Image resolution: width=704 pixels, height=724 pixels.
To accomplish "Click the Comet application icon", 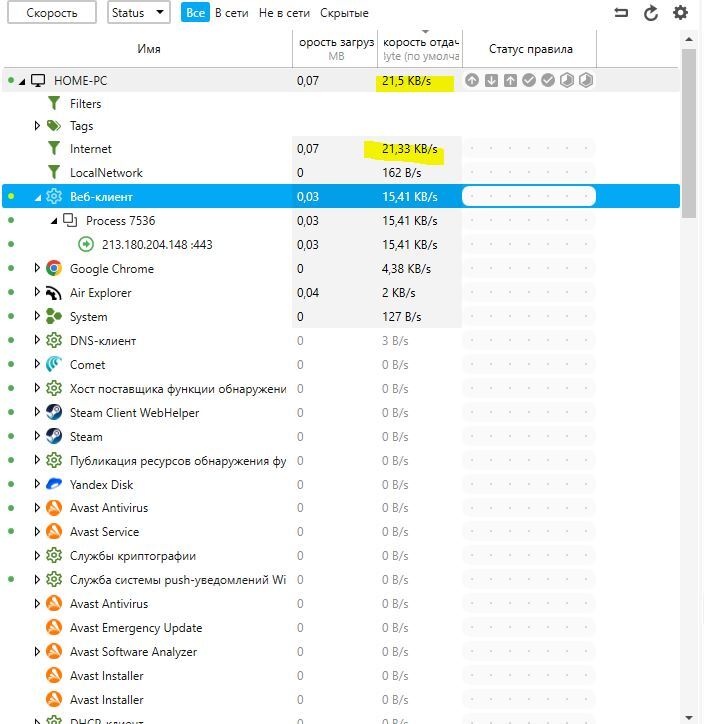I will pos(54,364).
